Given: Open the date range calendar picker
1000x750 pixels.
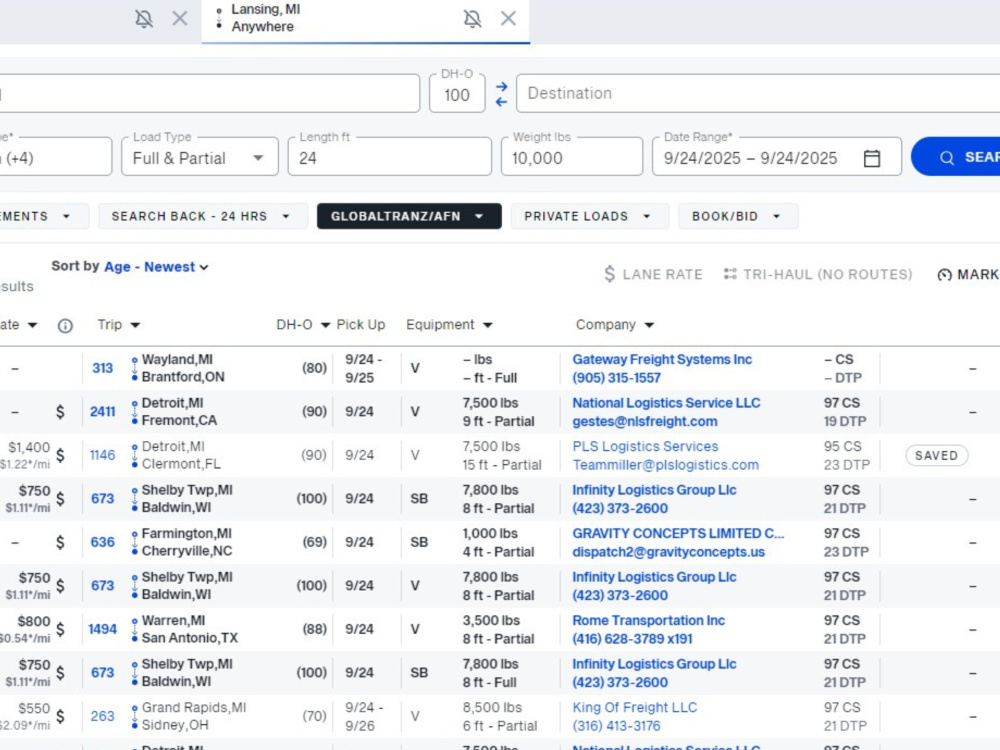Looking at the screenshot, I should (872, 158).
